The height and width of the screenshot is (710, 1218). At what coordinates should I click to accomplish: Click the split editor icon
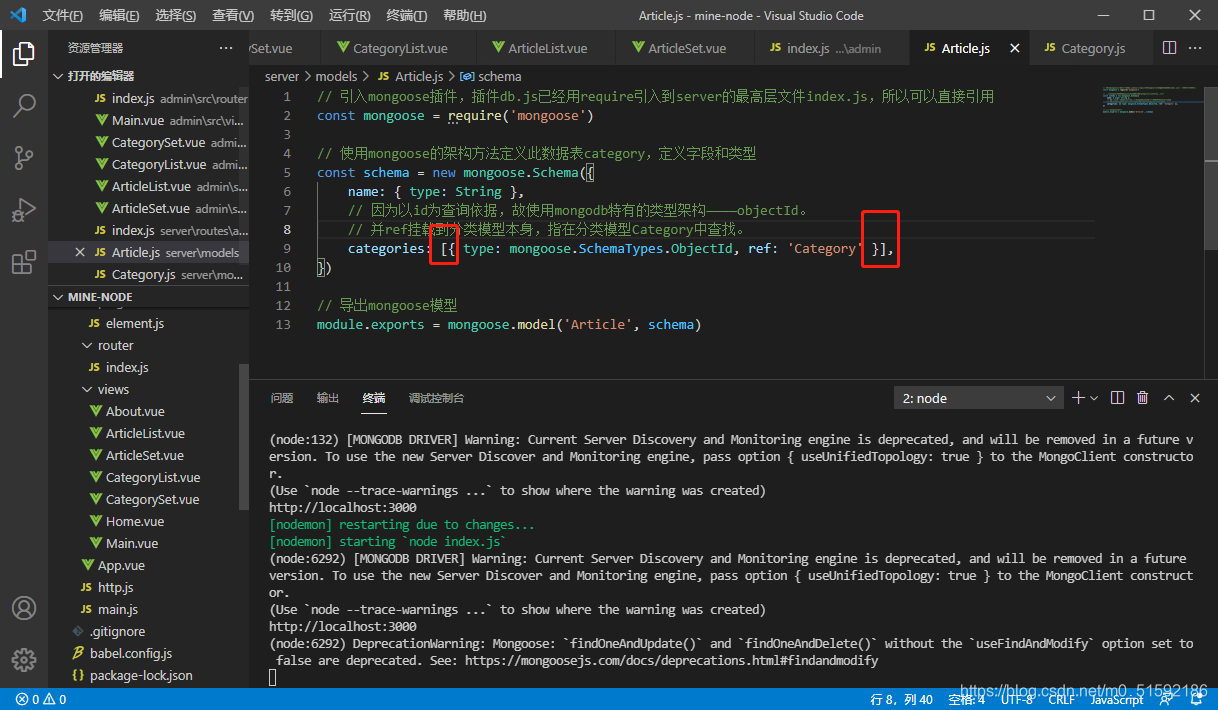point(1169,48)
